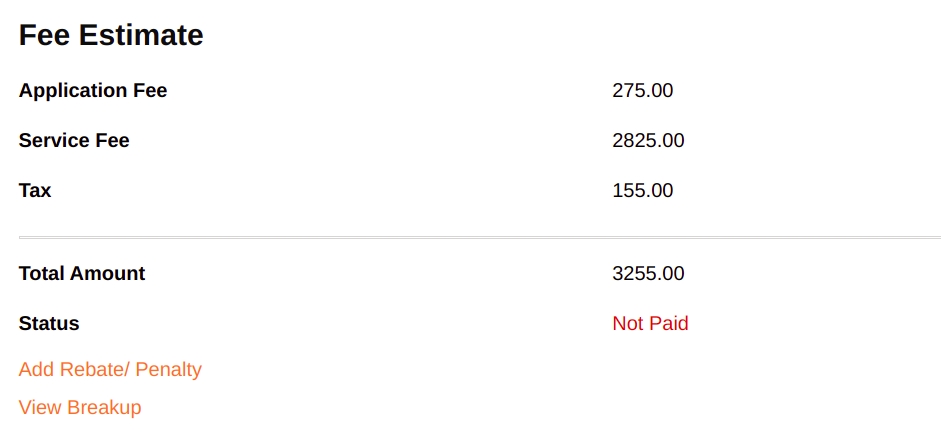Click the Status label
The height and width of the screenshot is (432, 941).
[x=49, y=324]
